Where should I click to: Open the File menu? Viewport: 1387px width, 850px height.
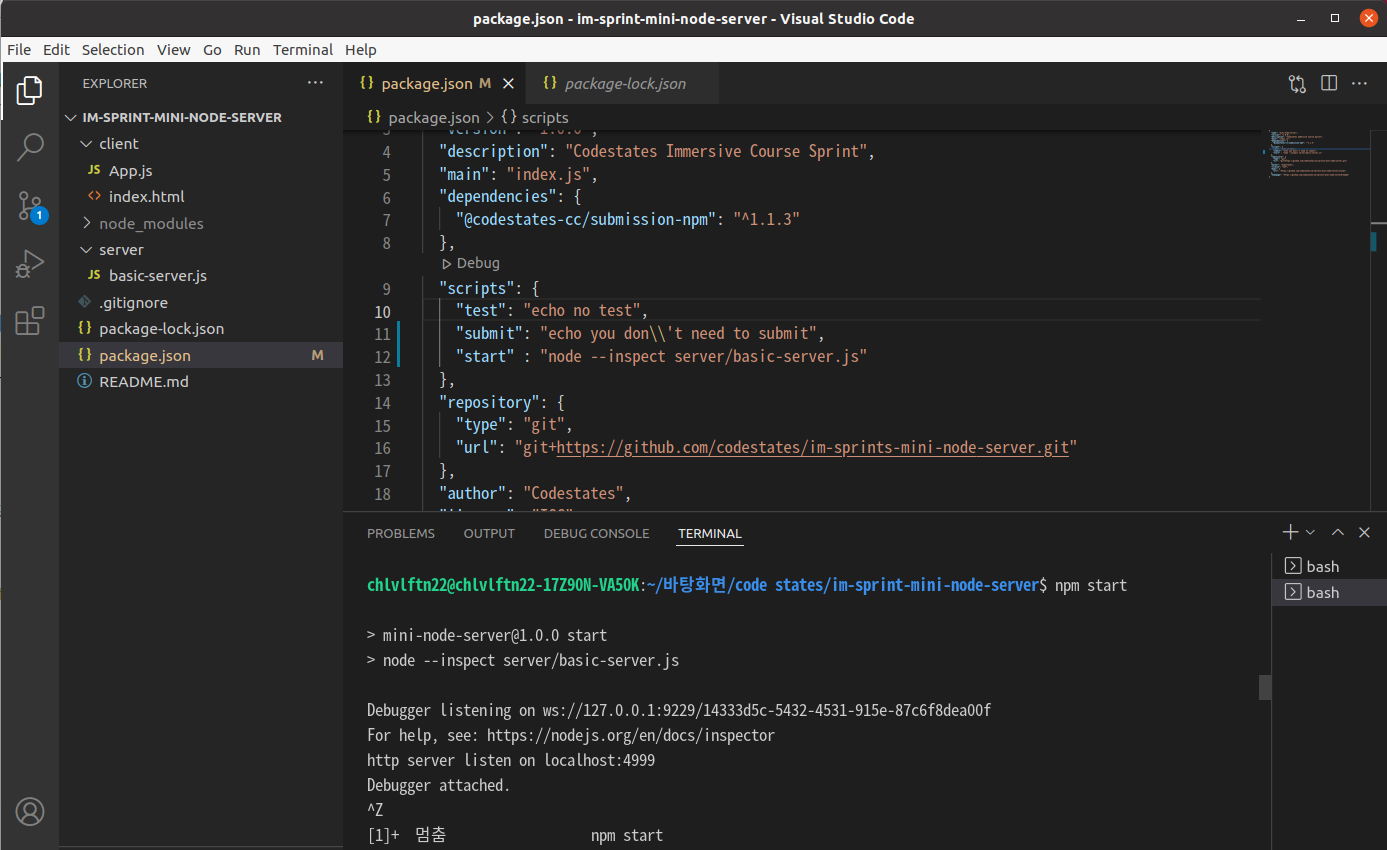[x=19, y=50]
